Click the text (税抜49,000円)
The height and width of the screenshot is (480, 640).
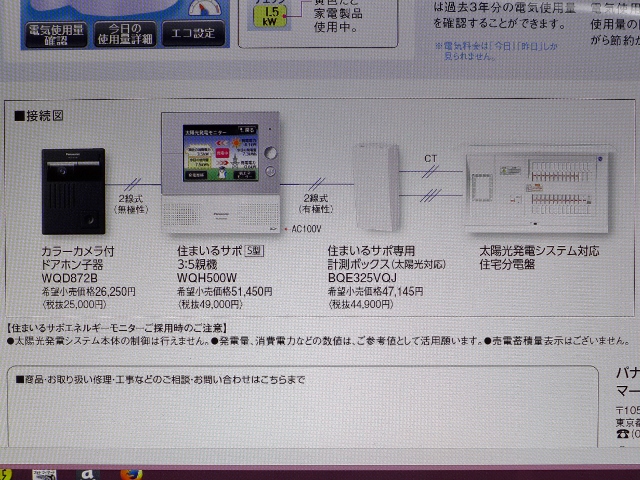[x=210, y=304]
